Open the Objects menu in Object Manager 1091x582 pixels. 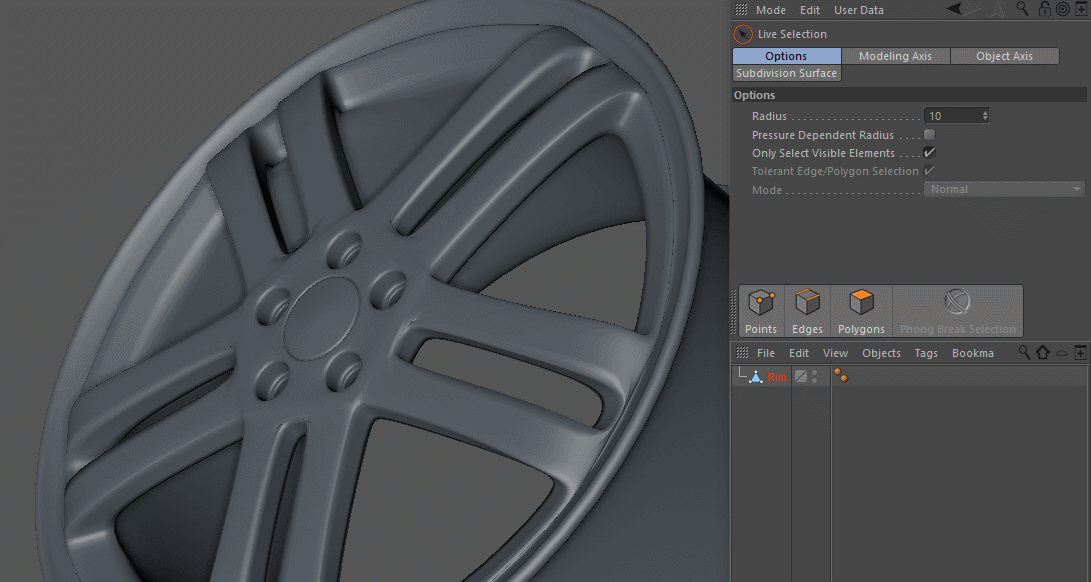pyautogui.click(x=881, y=353)
